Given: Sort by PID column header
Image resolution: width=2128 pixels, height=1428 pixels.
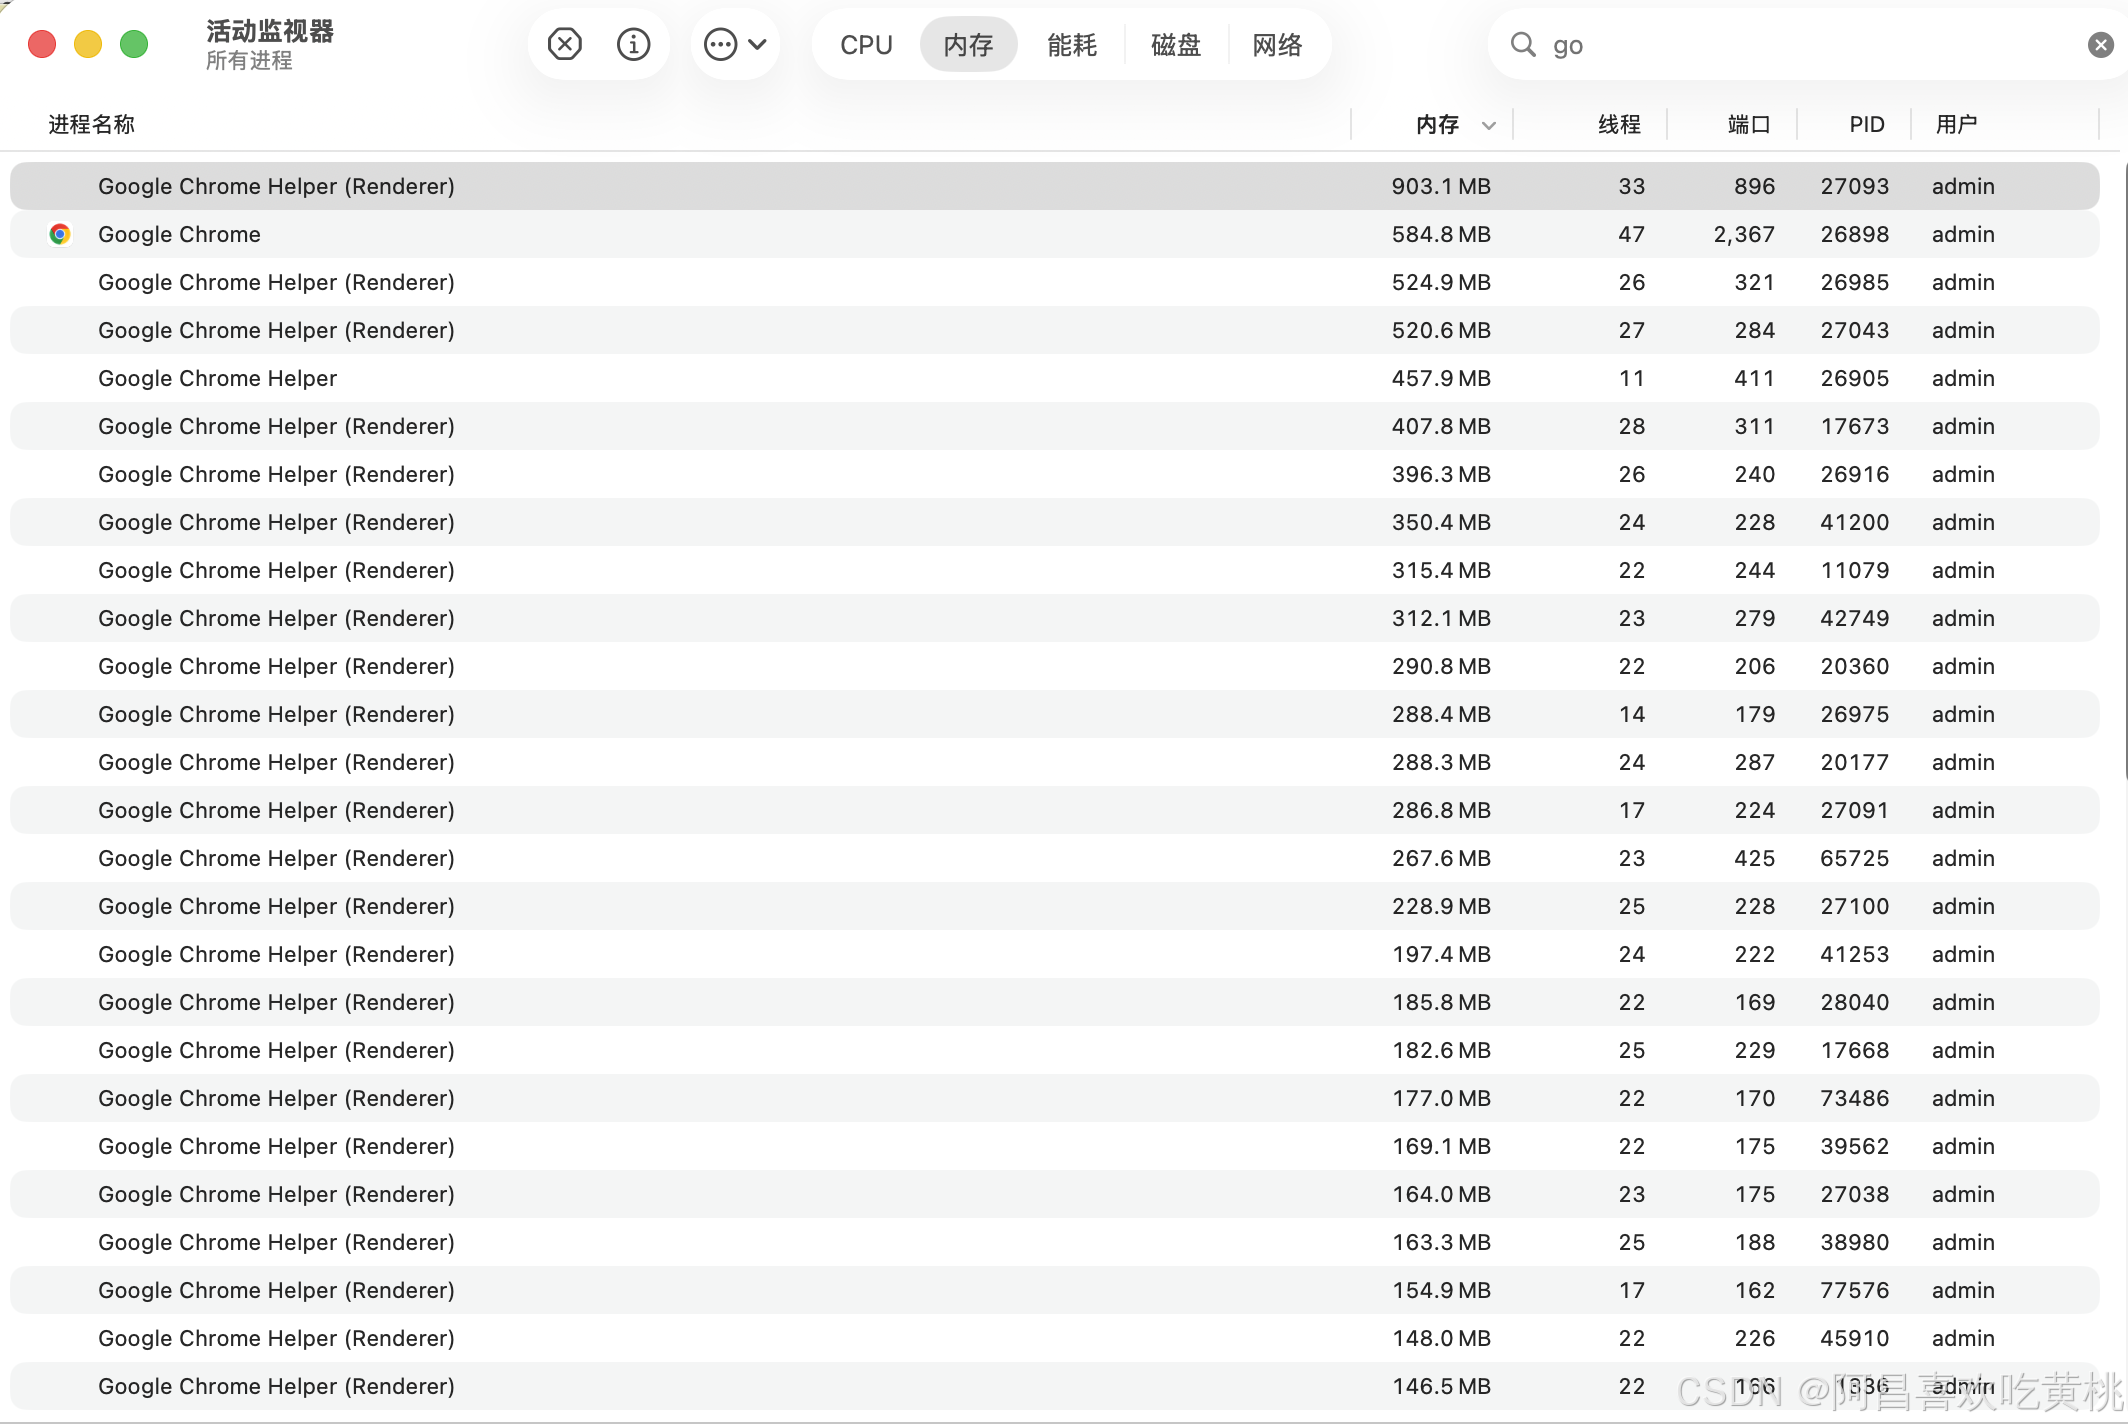Looking at the screenshot, I should click(x=1866, y=124).
